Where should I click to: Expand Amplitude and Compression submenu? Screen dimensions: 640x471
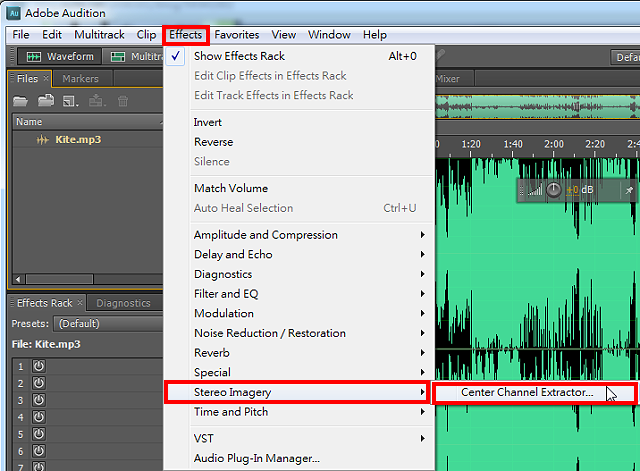pyautogui.click(x=299, y=235)
